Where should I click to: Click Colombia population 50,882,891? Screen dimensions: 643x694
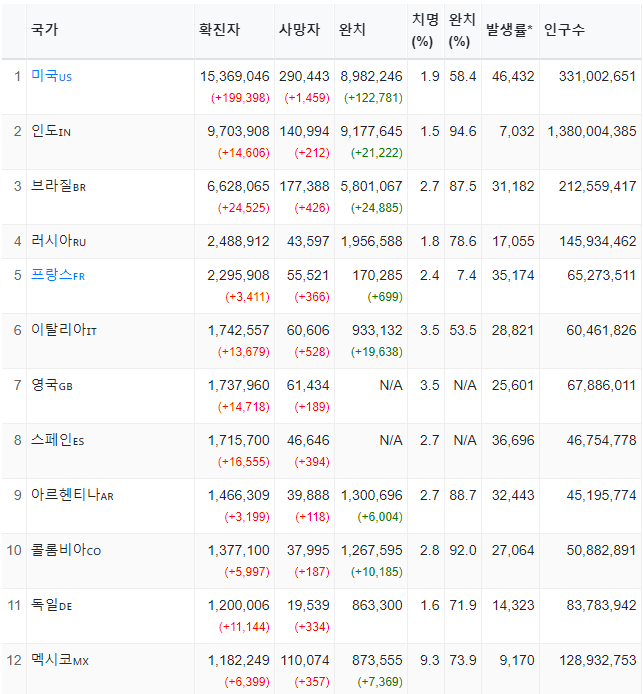601,550
